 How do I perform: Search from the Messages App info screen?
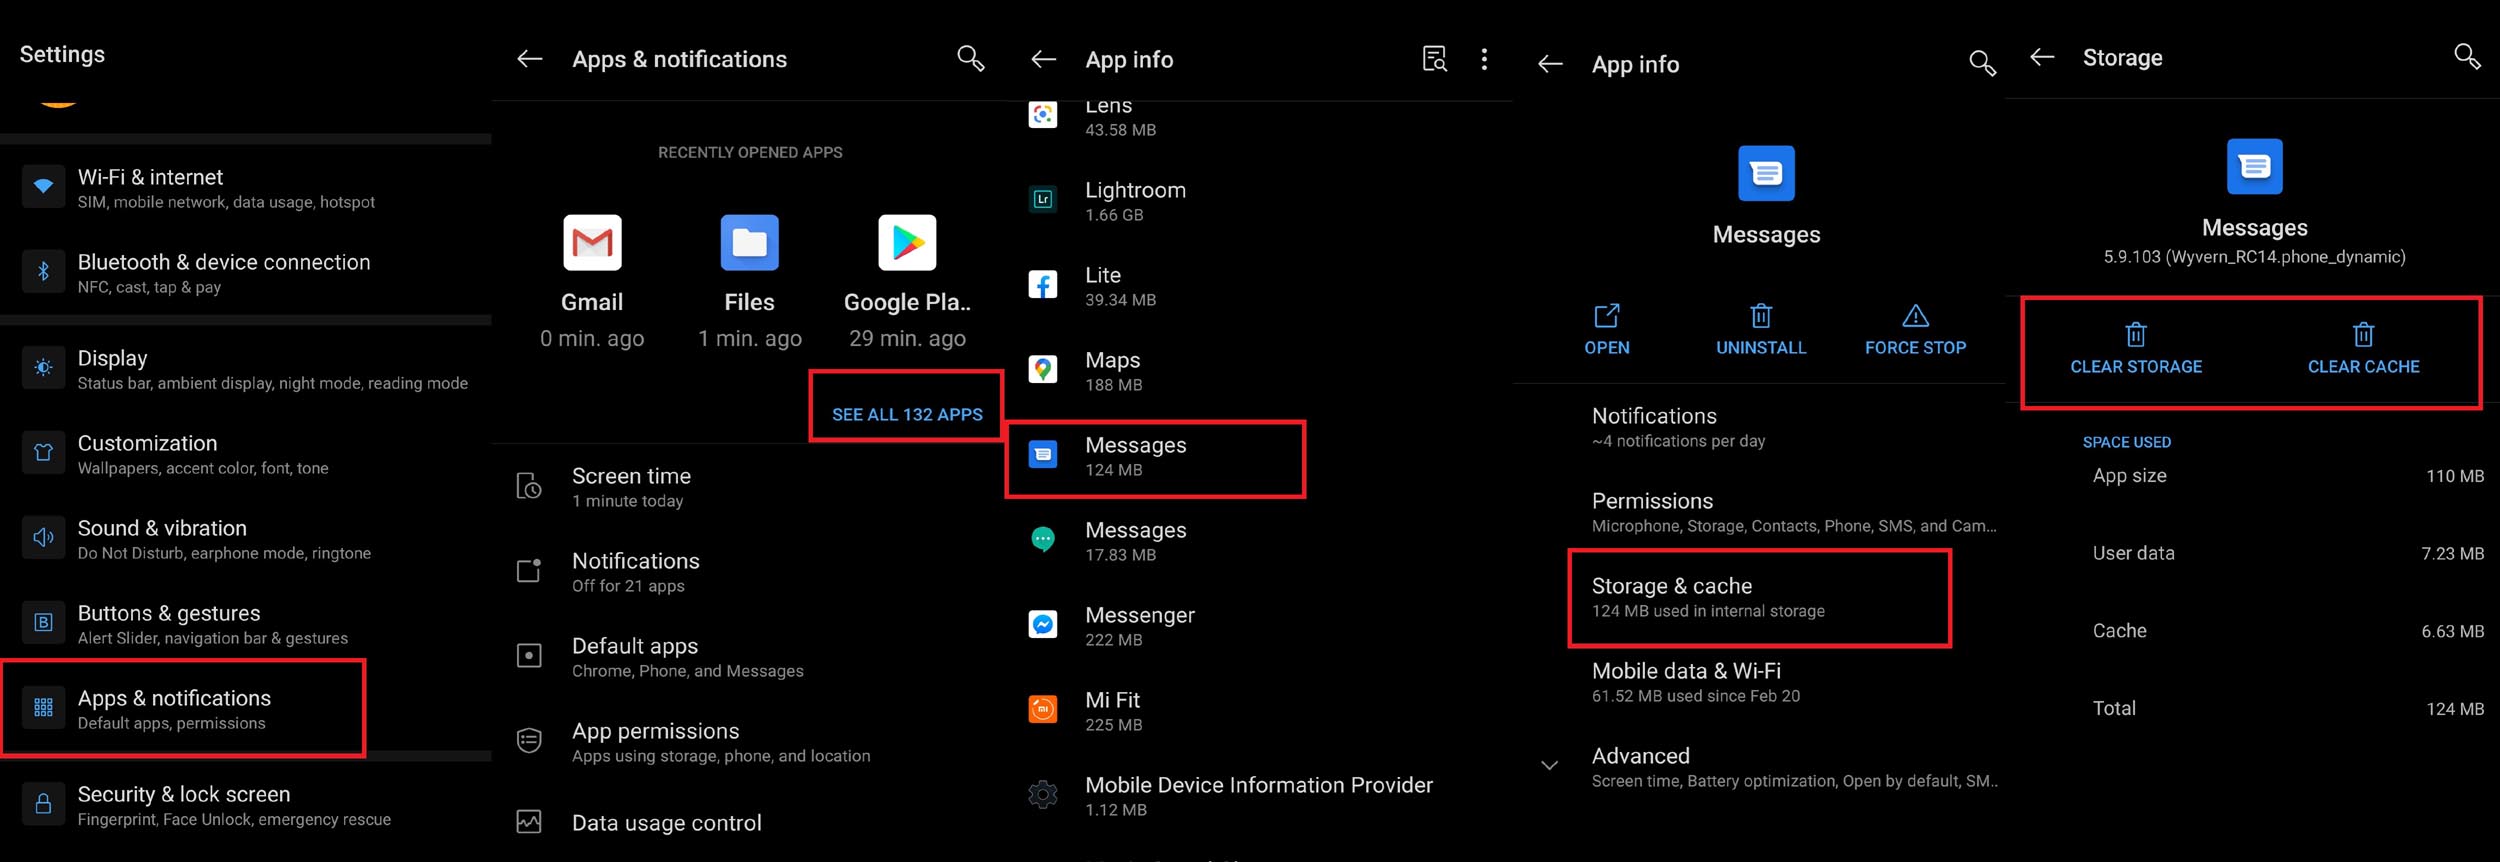(1982, 64)
